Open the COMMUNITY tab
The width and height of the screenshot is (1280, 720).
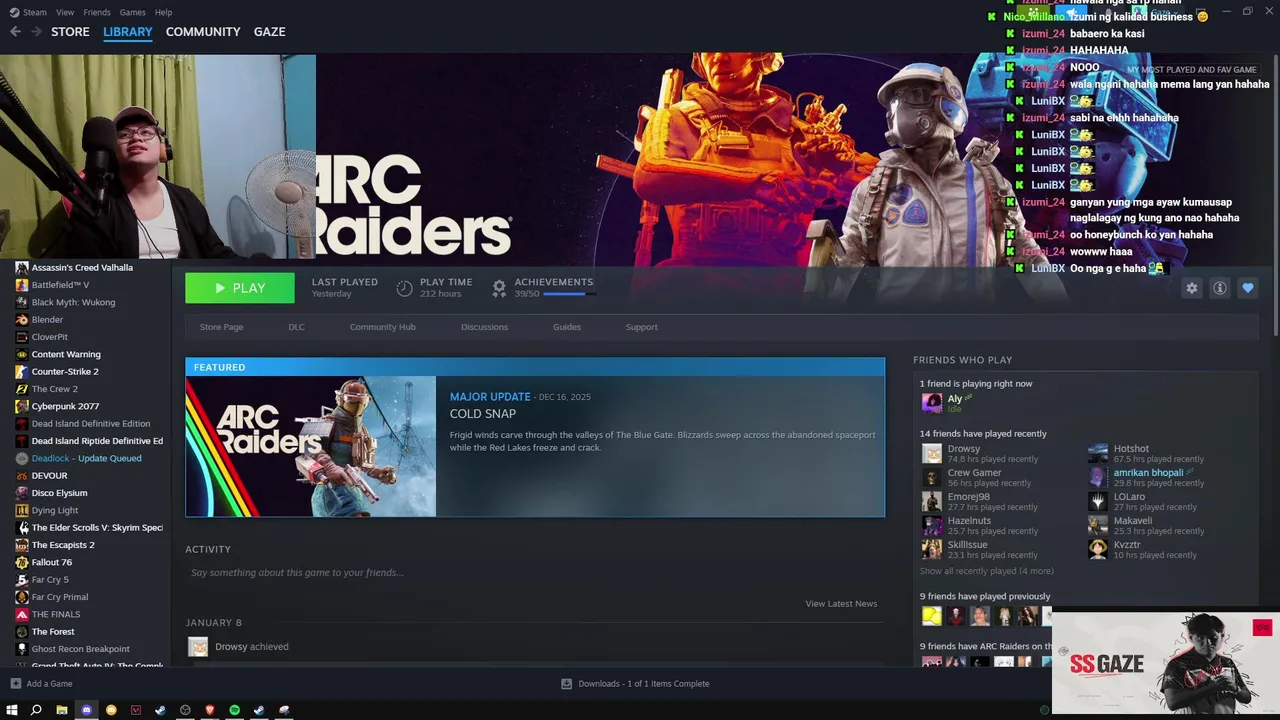pos(203,32)
